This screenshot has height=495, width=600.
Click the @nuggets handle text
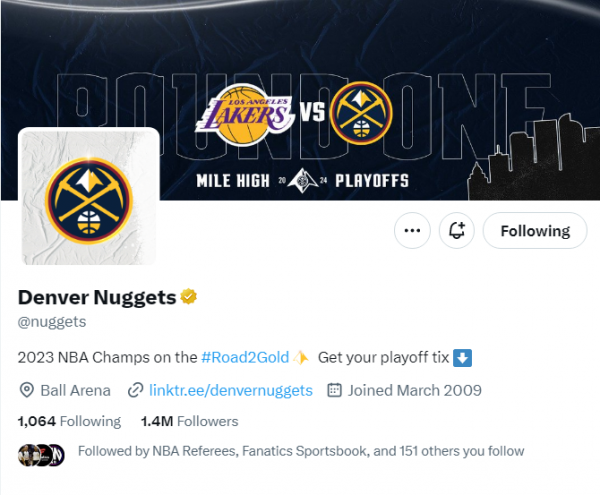coord(52,321)
